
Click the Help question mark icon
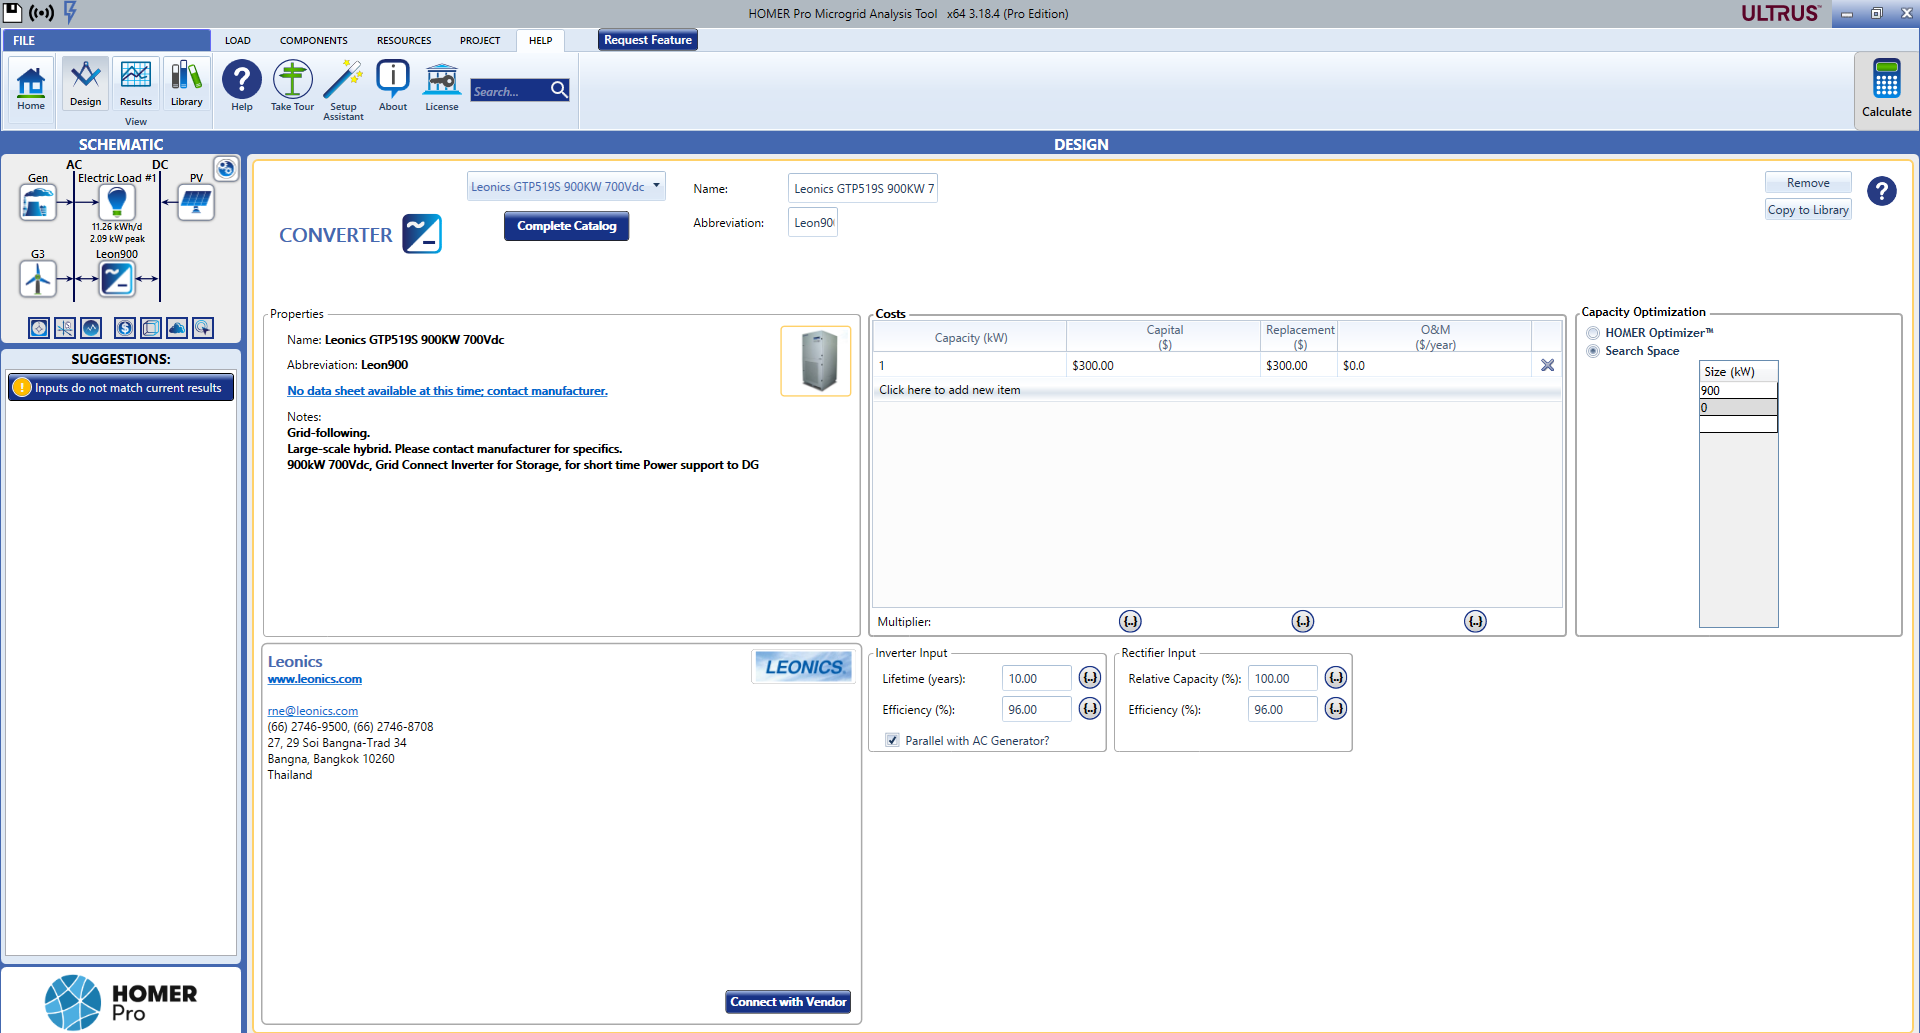coord(242,80)
